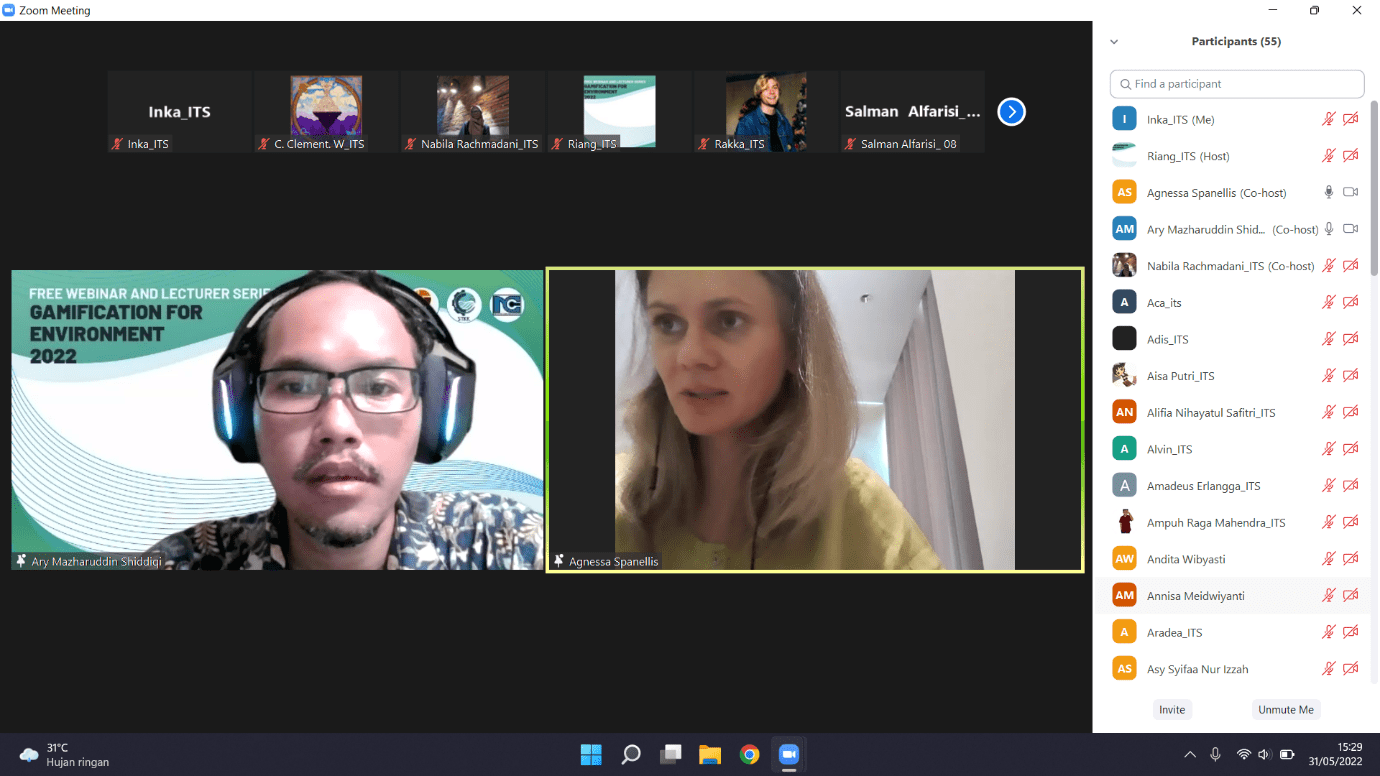1380x776 pixels.
Task: Click camera icon for Agnessa Spanellis
Action: click(1350, 192)
